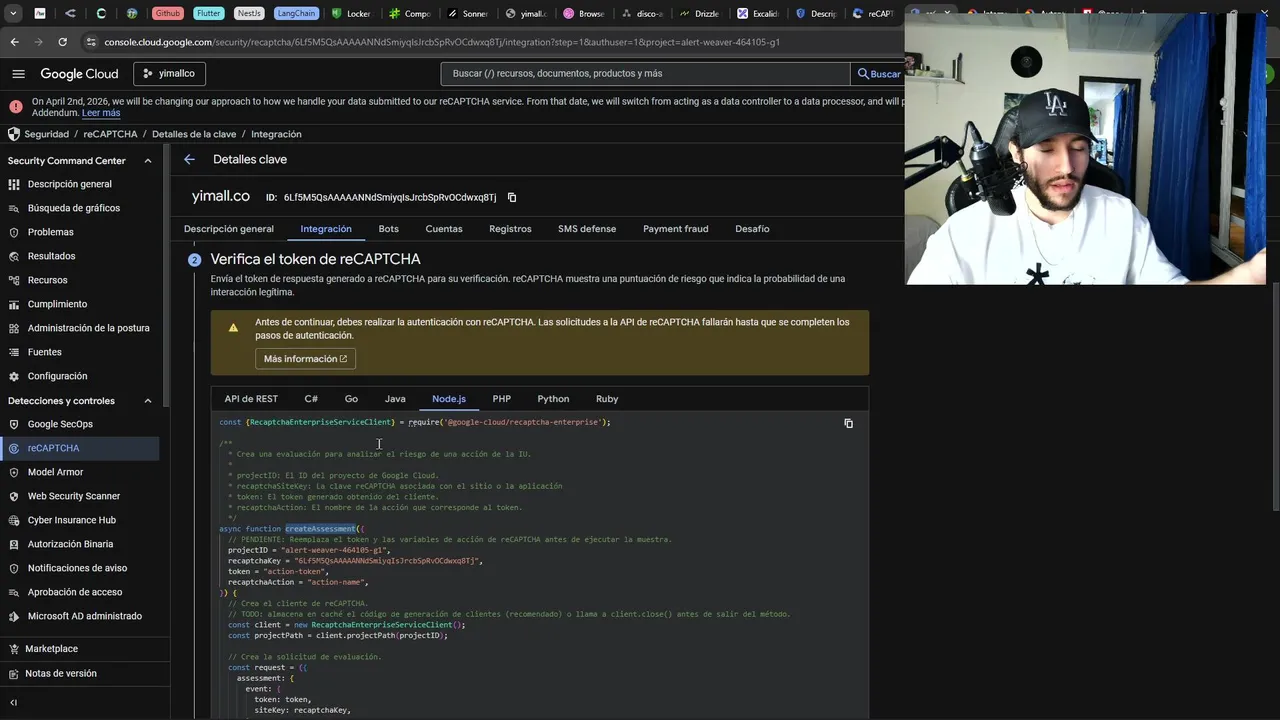Select the Node.js code tab
Image resolution: width=1280 pixels, height=720 pixels.
click(x=449, y=399)
